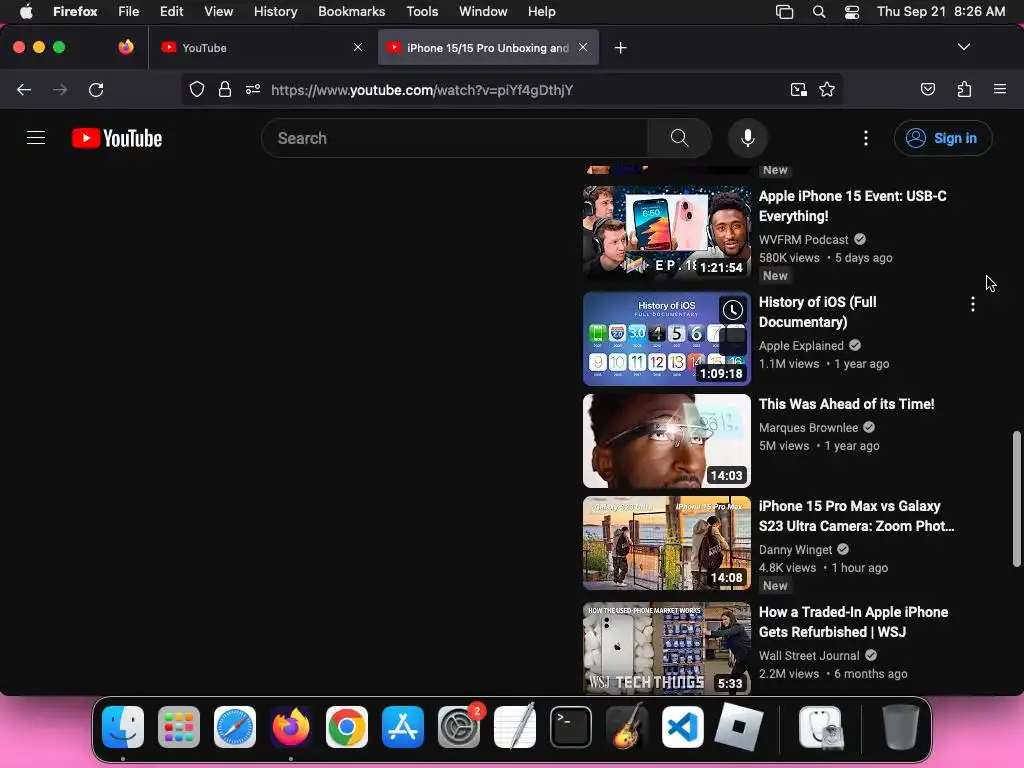The height and width of the screenshot is (768, 1024).
Task: Visit Wall Street Journal channel
Action: 809,655
